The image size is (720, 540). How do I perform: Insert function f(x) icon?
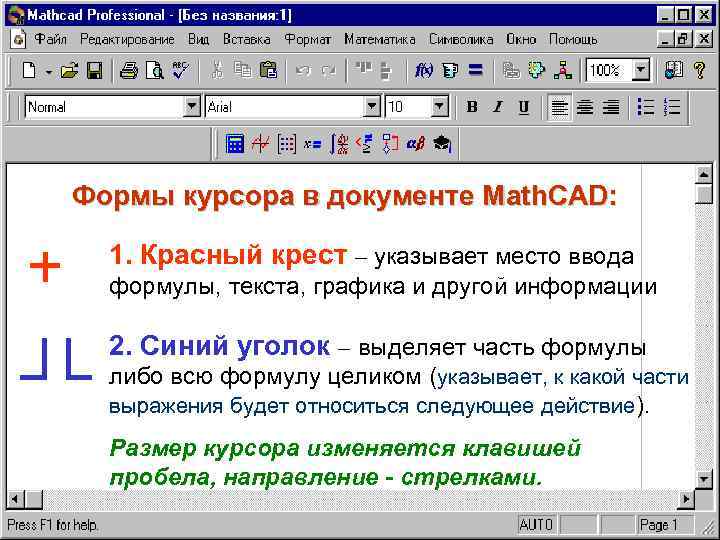[x=423, y=71]
